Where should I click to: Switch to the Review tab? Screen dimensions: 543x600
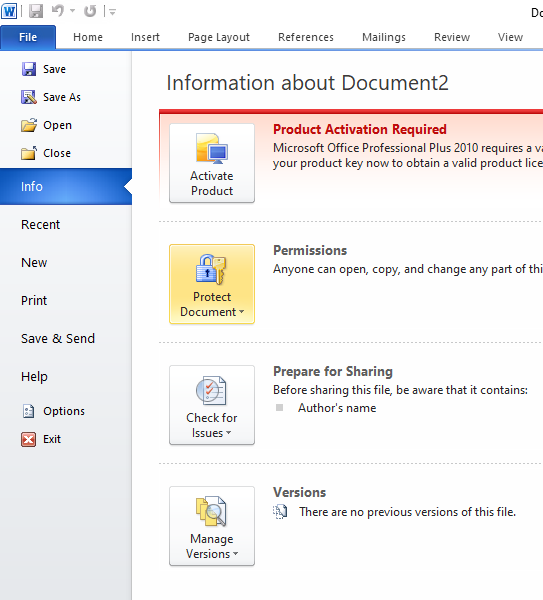click(452, 37)
